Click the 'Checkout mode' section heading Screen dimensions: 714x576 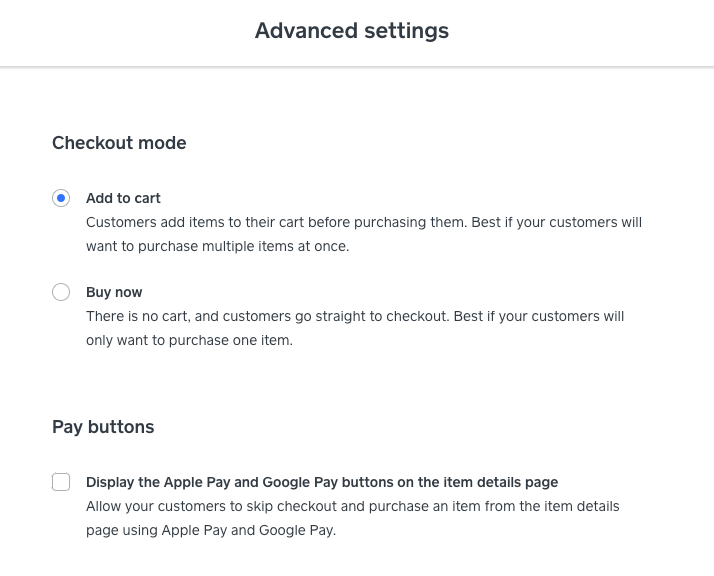(x=119, y=143)
